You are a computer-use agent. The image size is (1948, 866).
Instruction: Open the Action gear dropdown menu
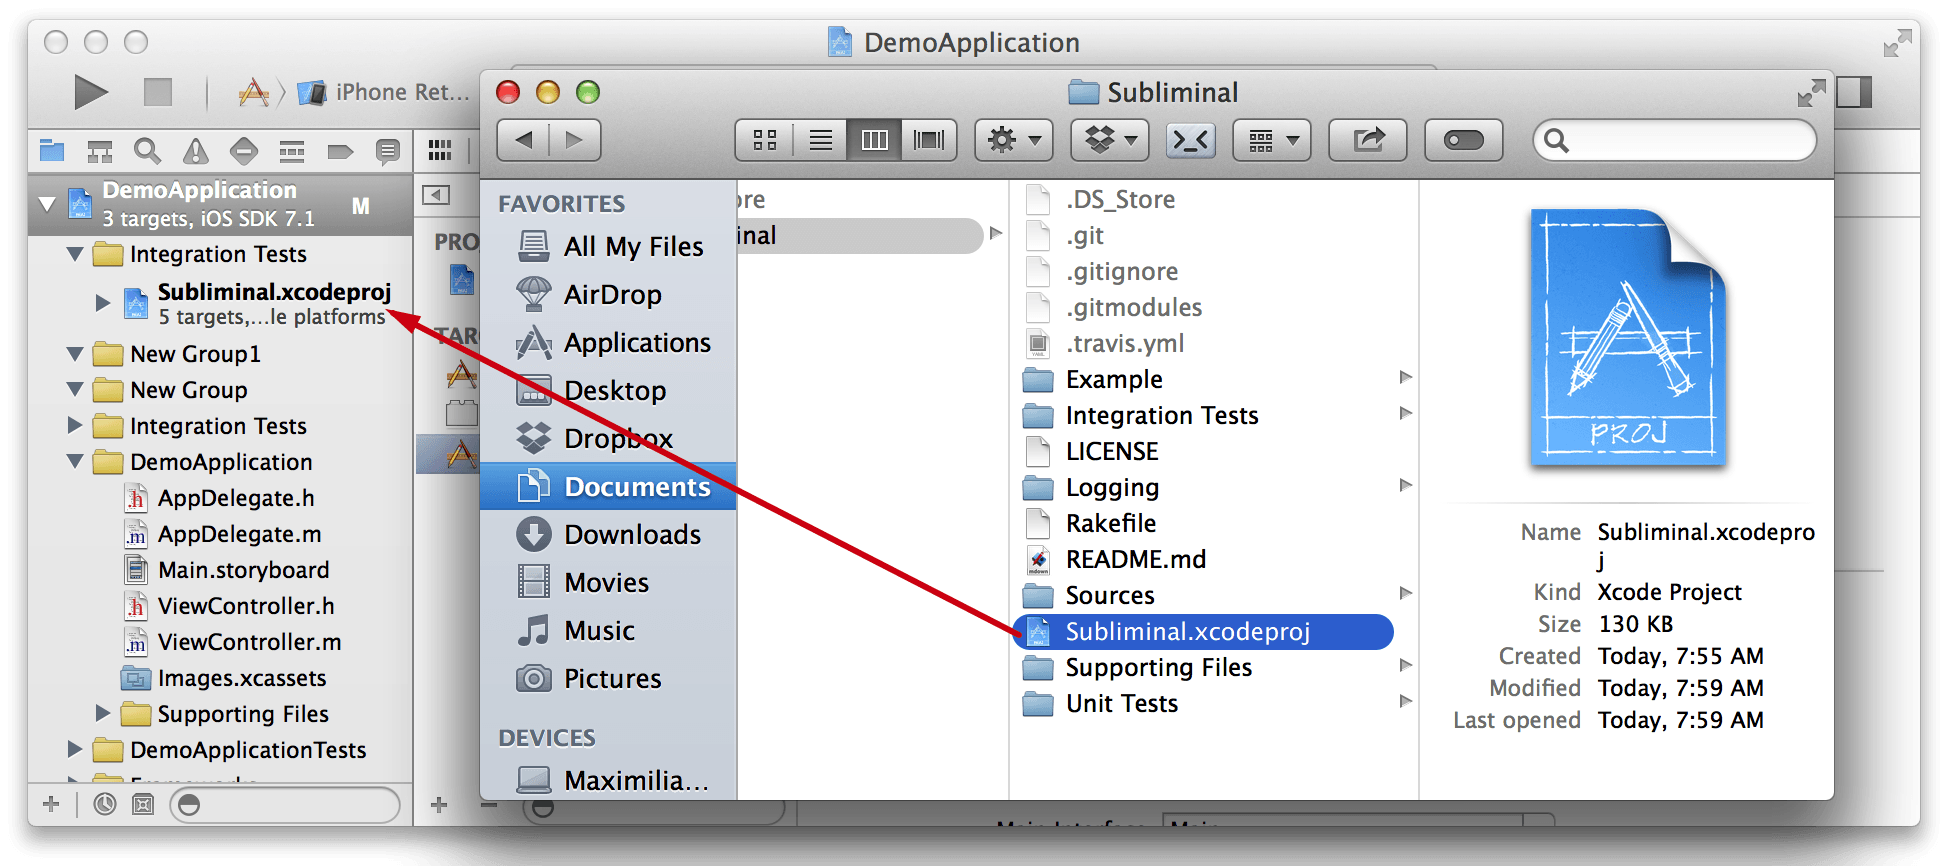(x=1013, y=140)
